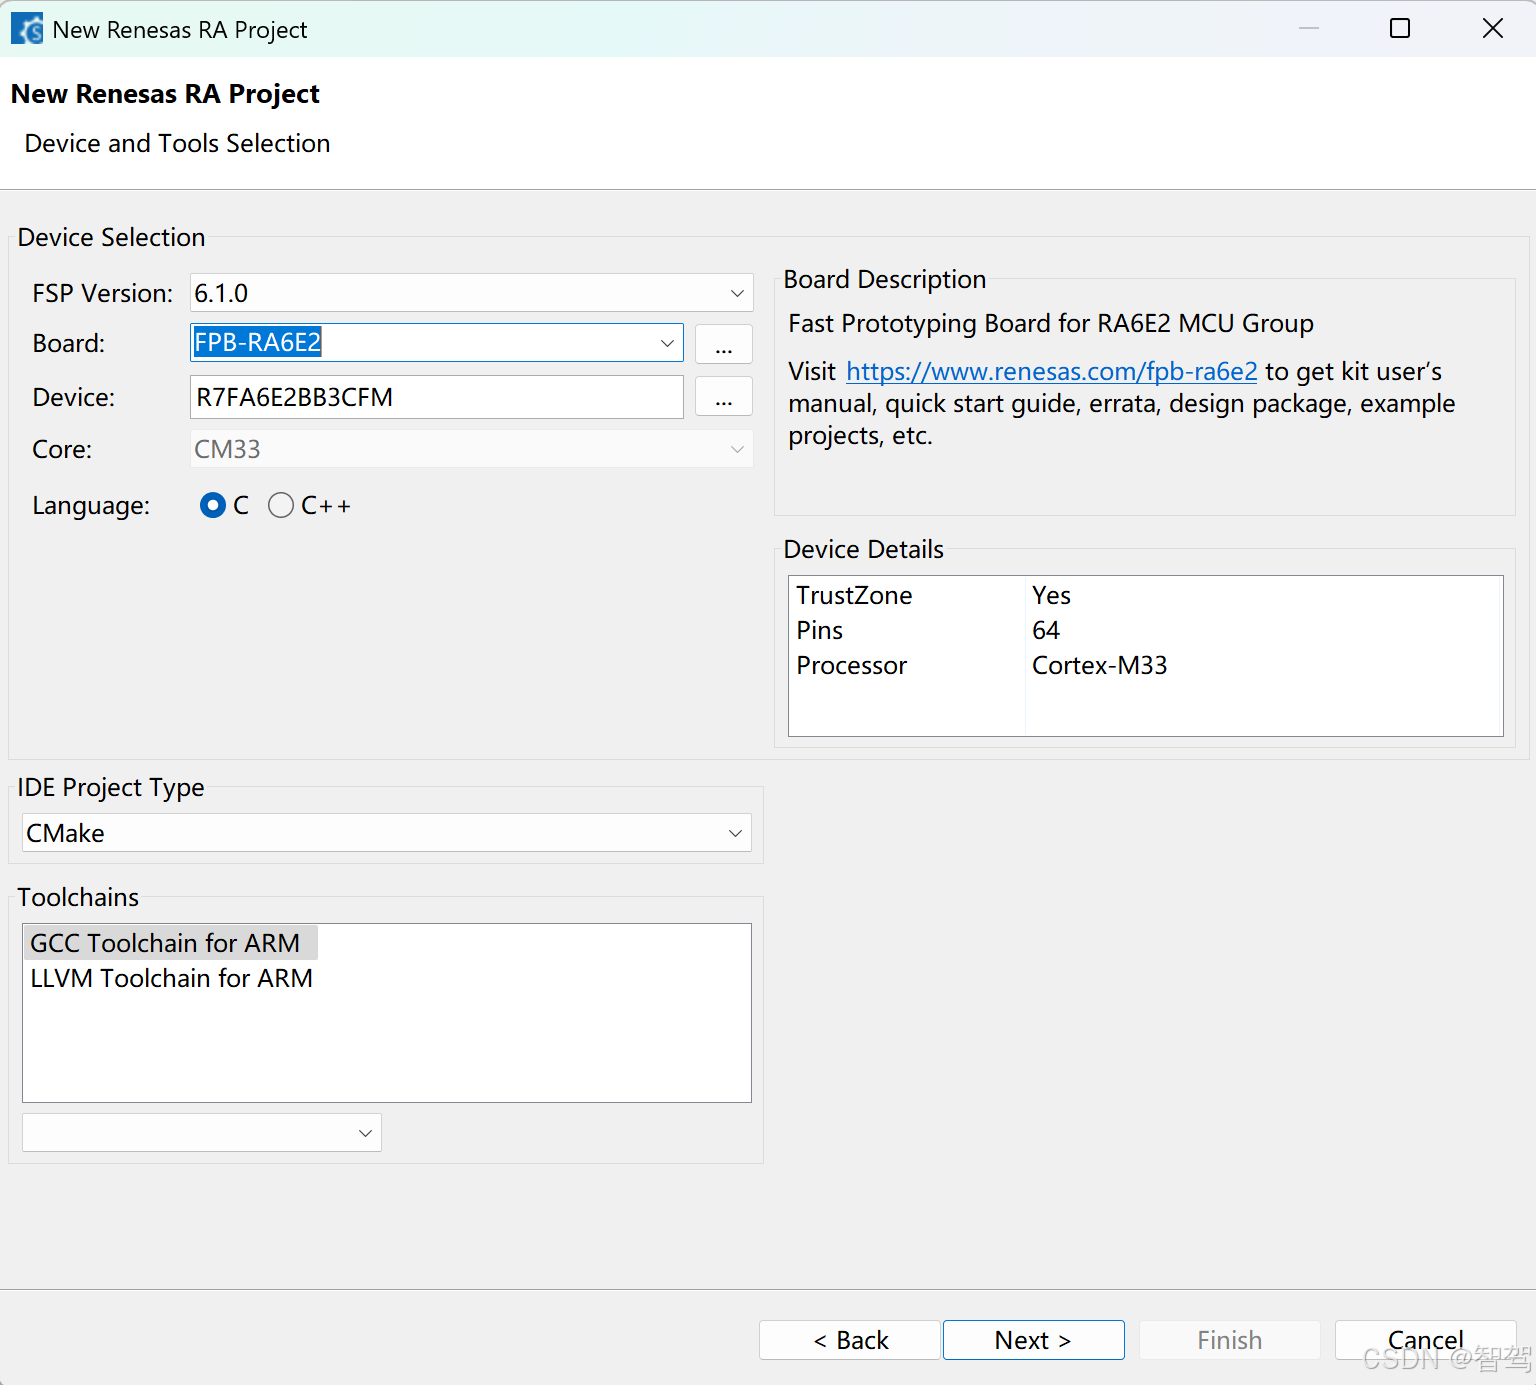This screenshot has height=1385, width=1536.
Task: Select LLVM Toolchain for ARM
Action: click(x=171, y=978)
